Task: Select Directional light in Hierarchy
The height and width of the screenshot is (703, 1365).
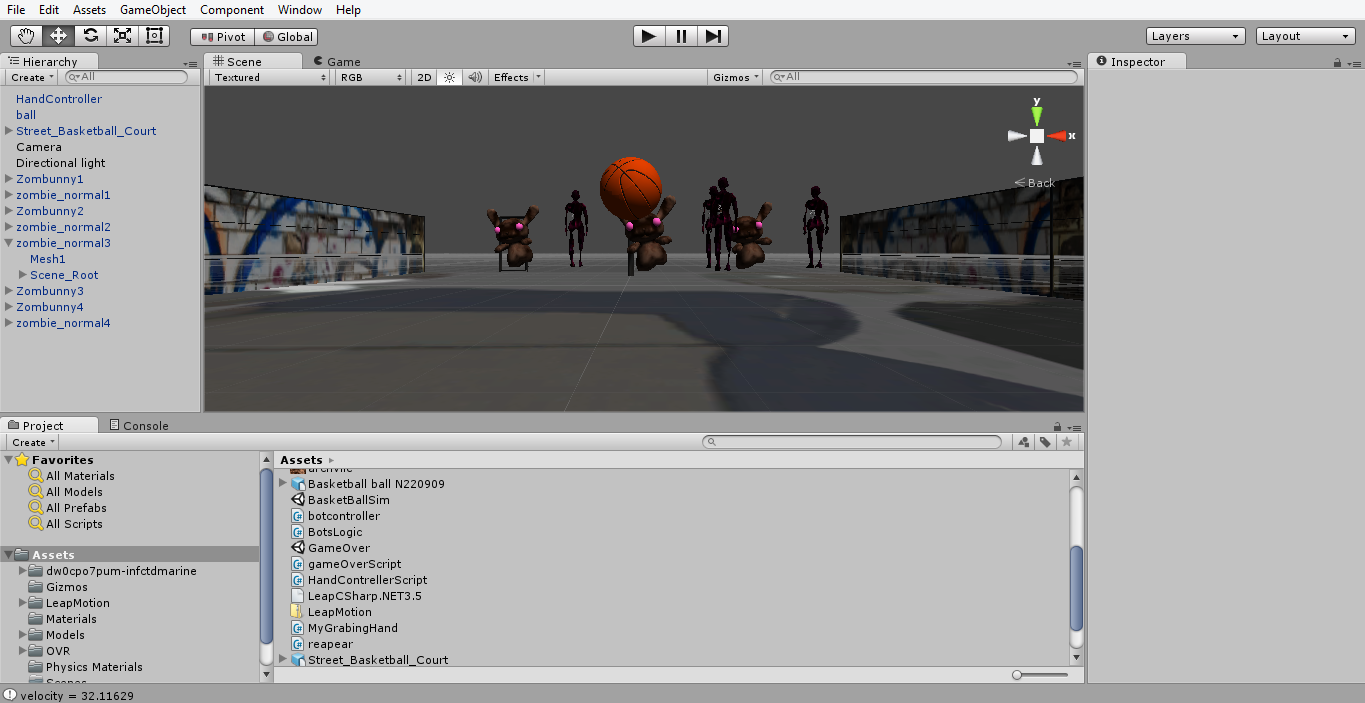Action: (x=60, y=163)
